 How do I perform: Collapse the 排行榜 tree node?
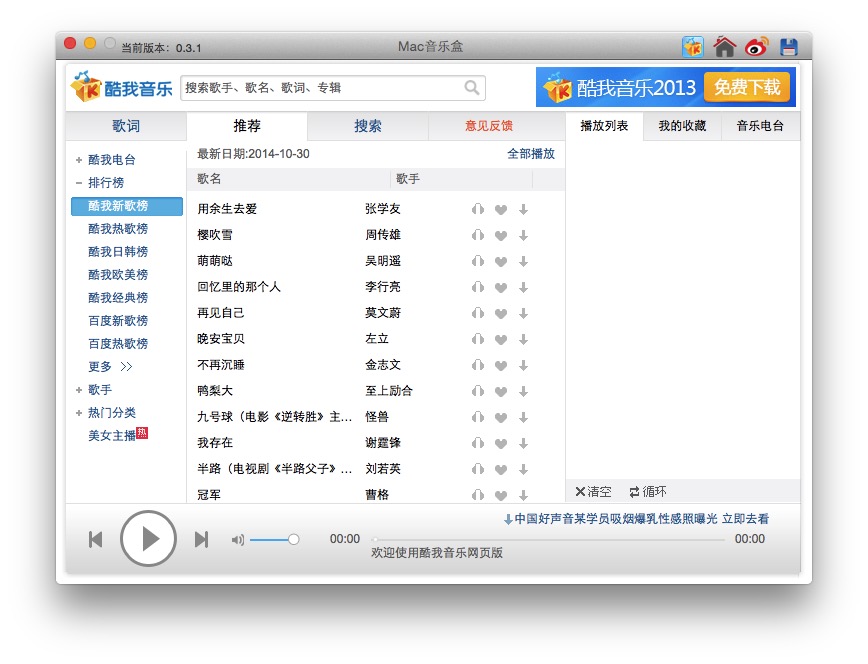coord(79,183)
